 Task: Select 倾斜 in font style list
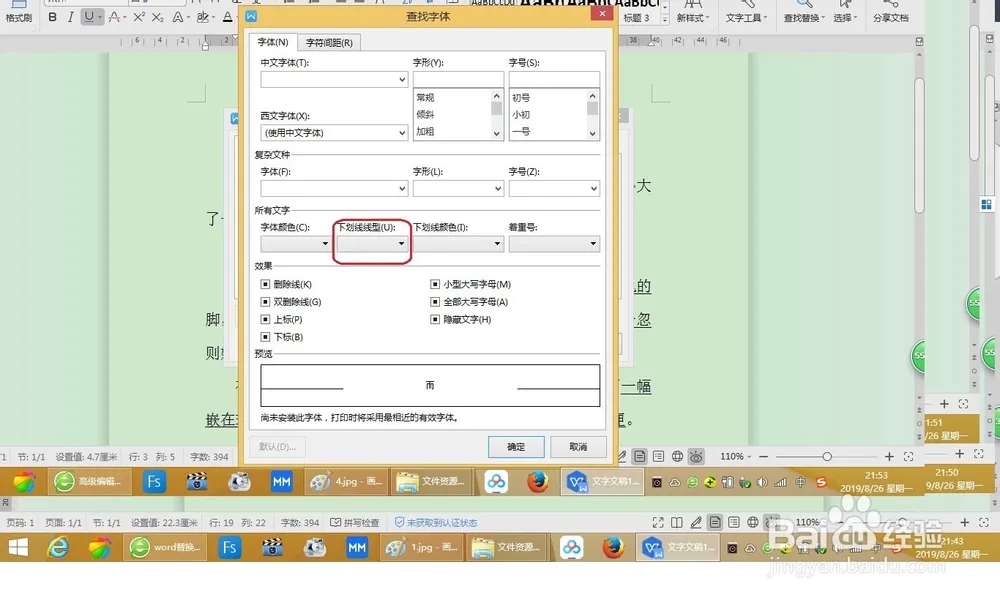(425, 115)
